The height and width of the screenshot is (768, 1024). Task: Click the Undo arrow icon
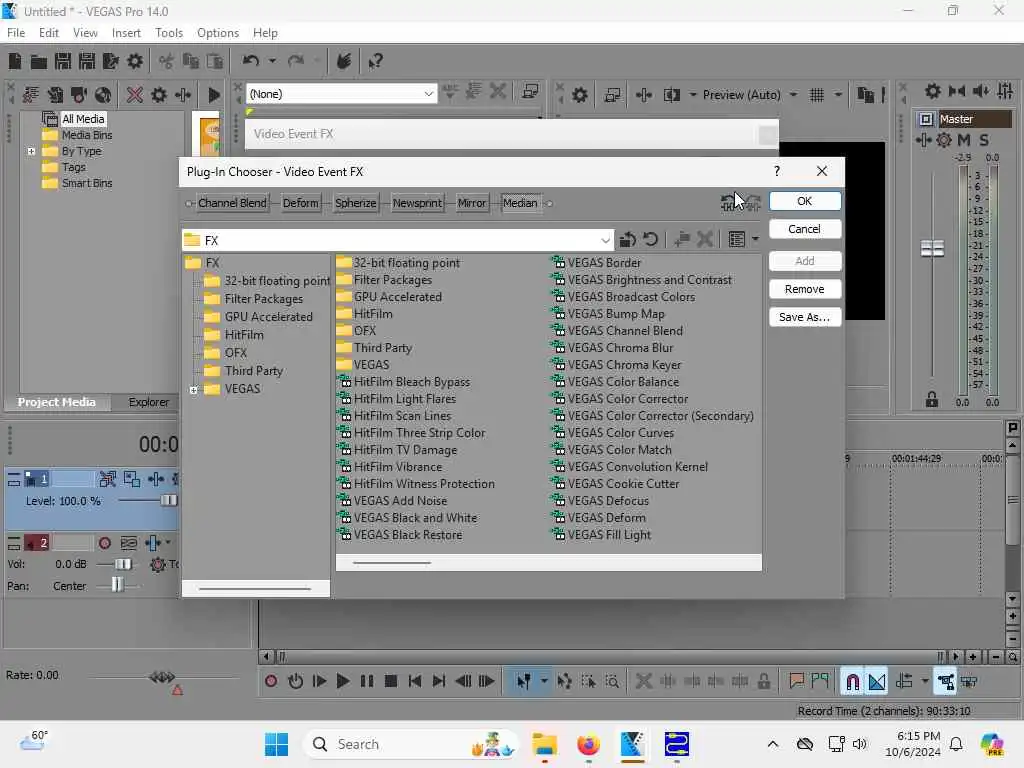251,61
